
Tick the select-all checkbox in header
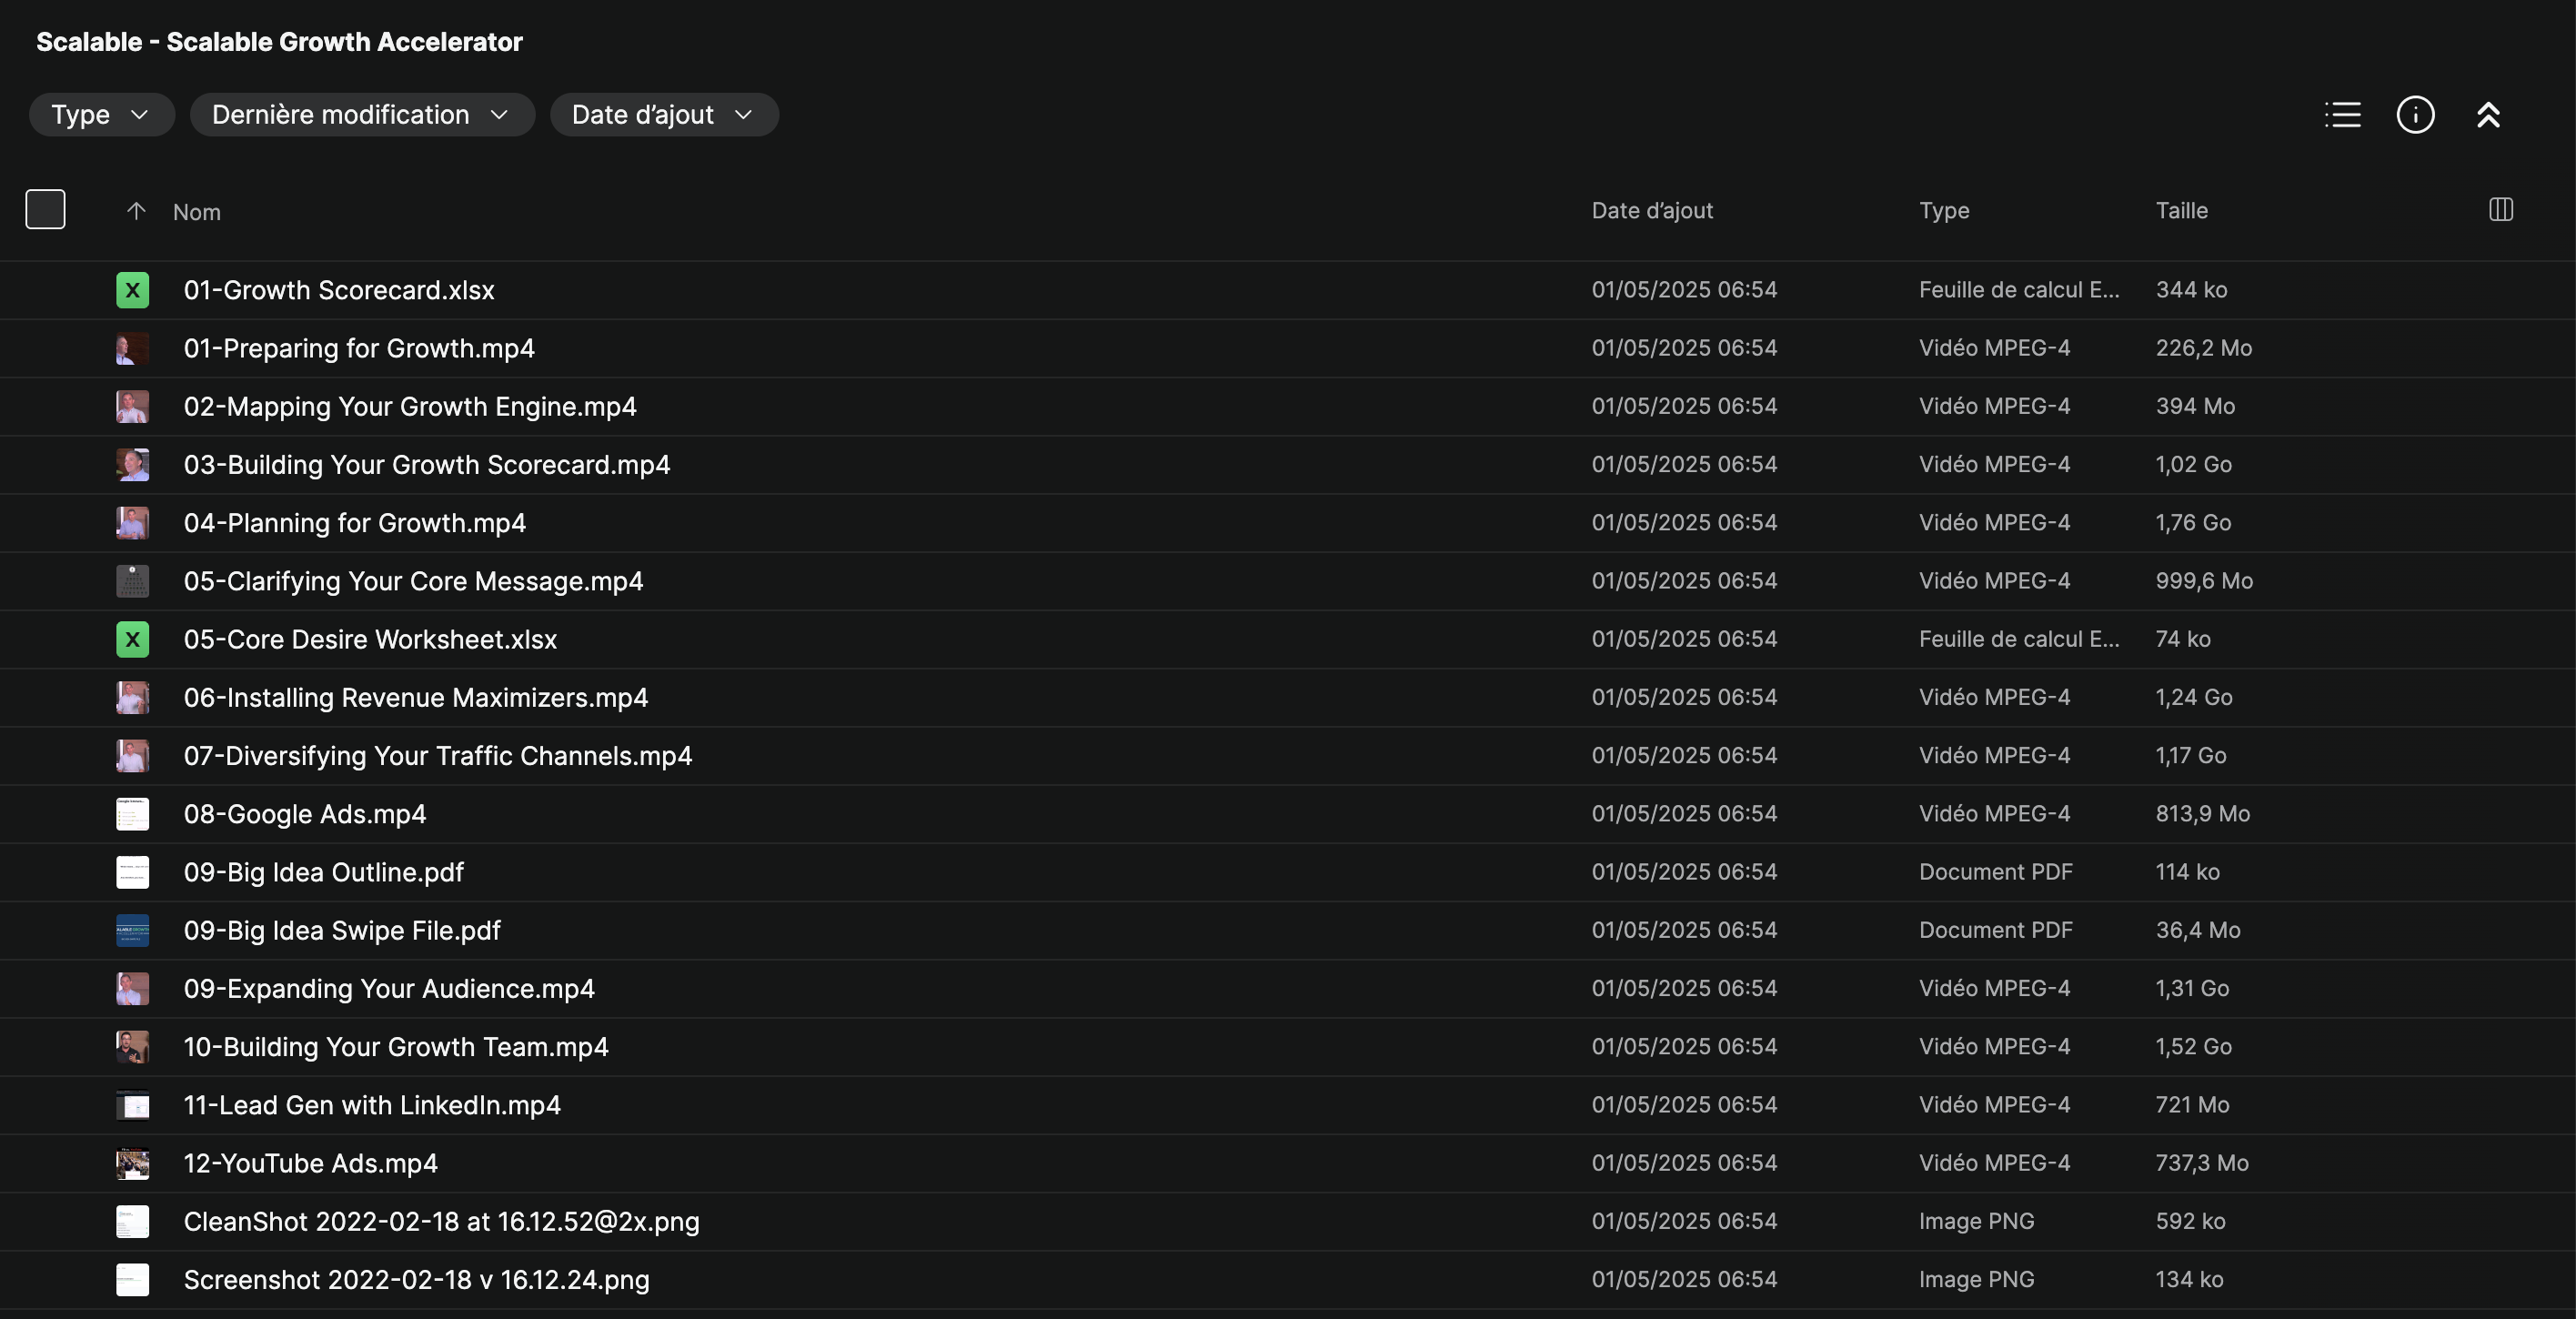tap(45, 210)
